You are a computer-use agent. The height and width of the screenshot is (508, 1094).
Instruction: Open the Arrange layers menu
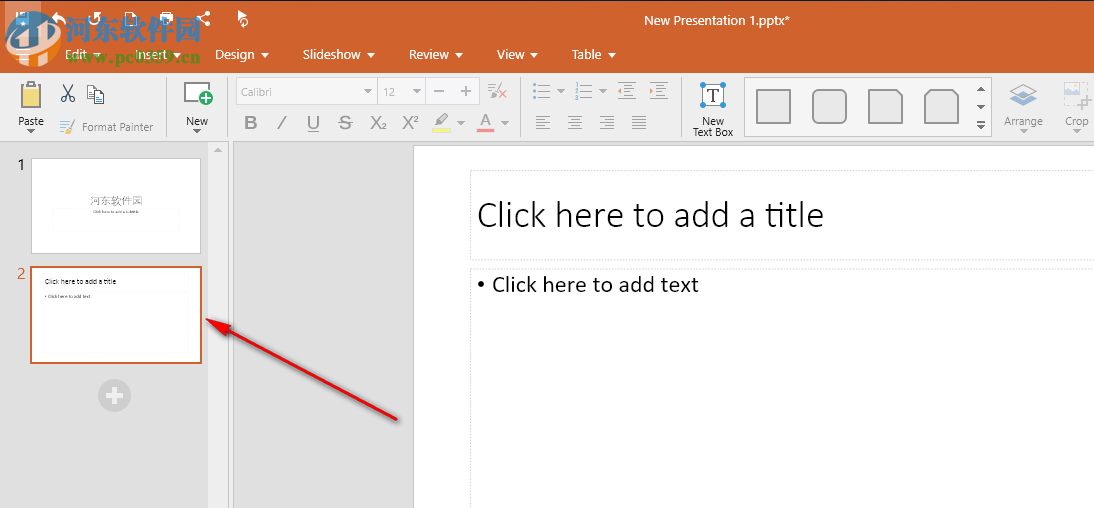(1023, 108)
